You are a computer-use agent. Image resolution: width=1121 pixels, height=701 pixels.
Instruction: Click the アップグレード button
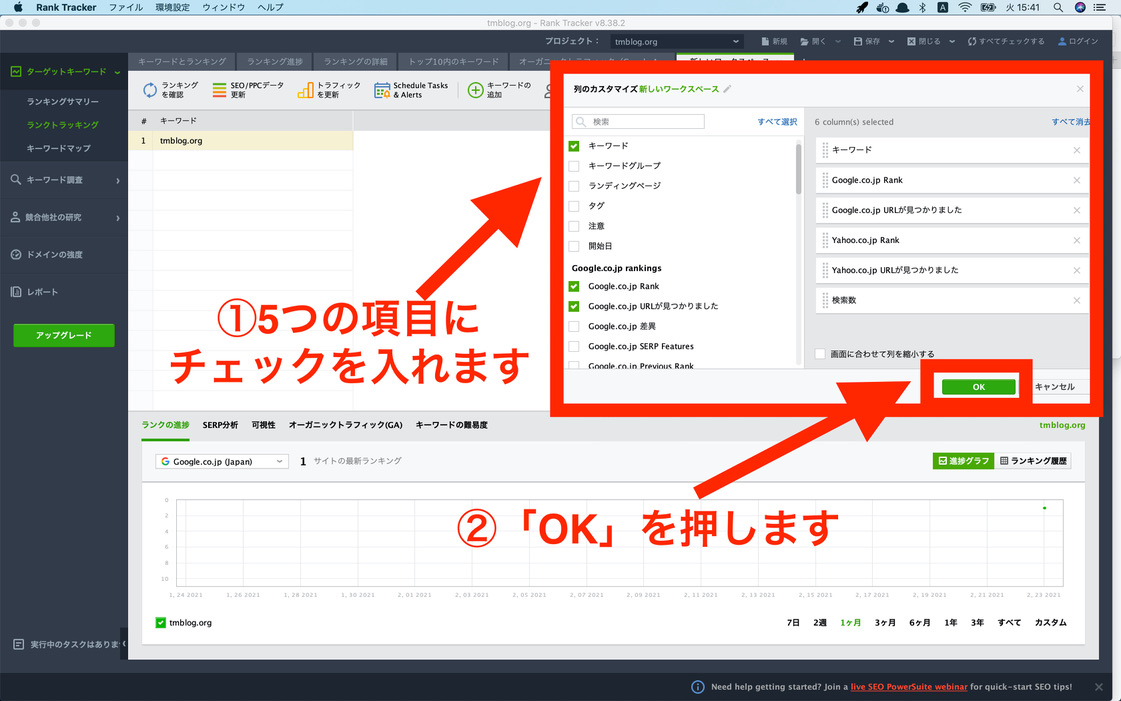click(64, 335)
